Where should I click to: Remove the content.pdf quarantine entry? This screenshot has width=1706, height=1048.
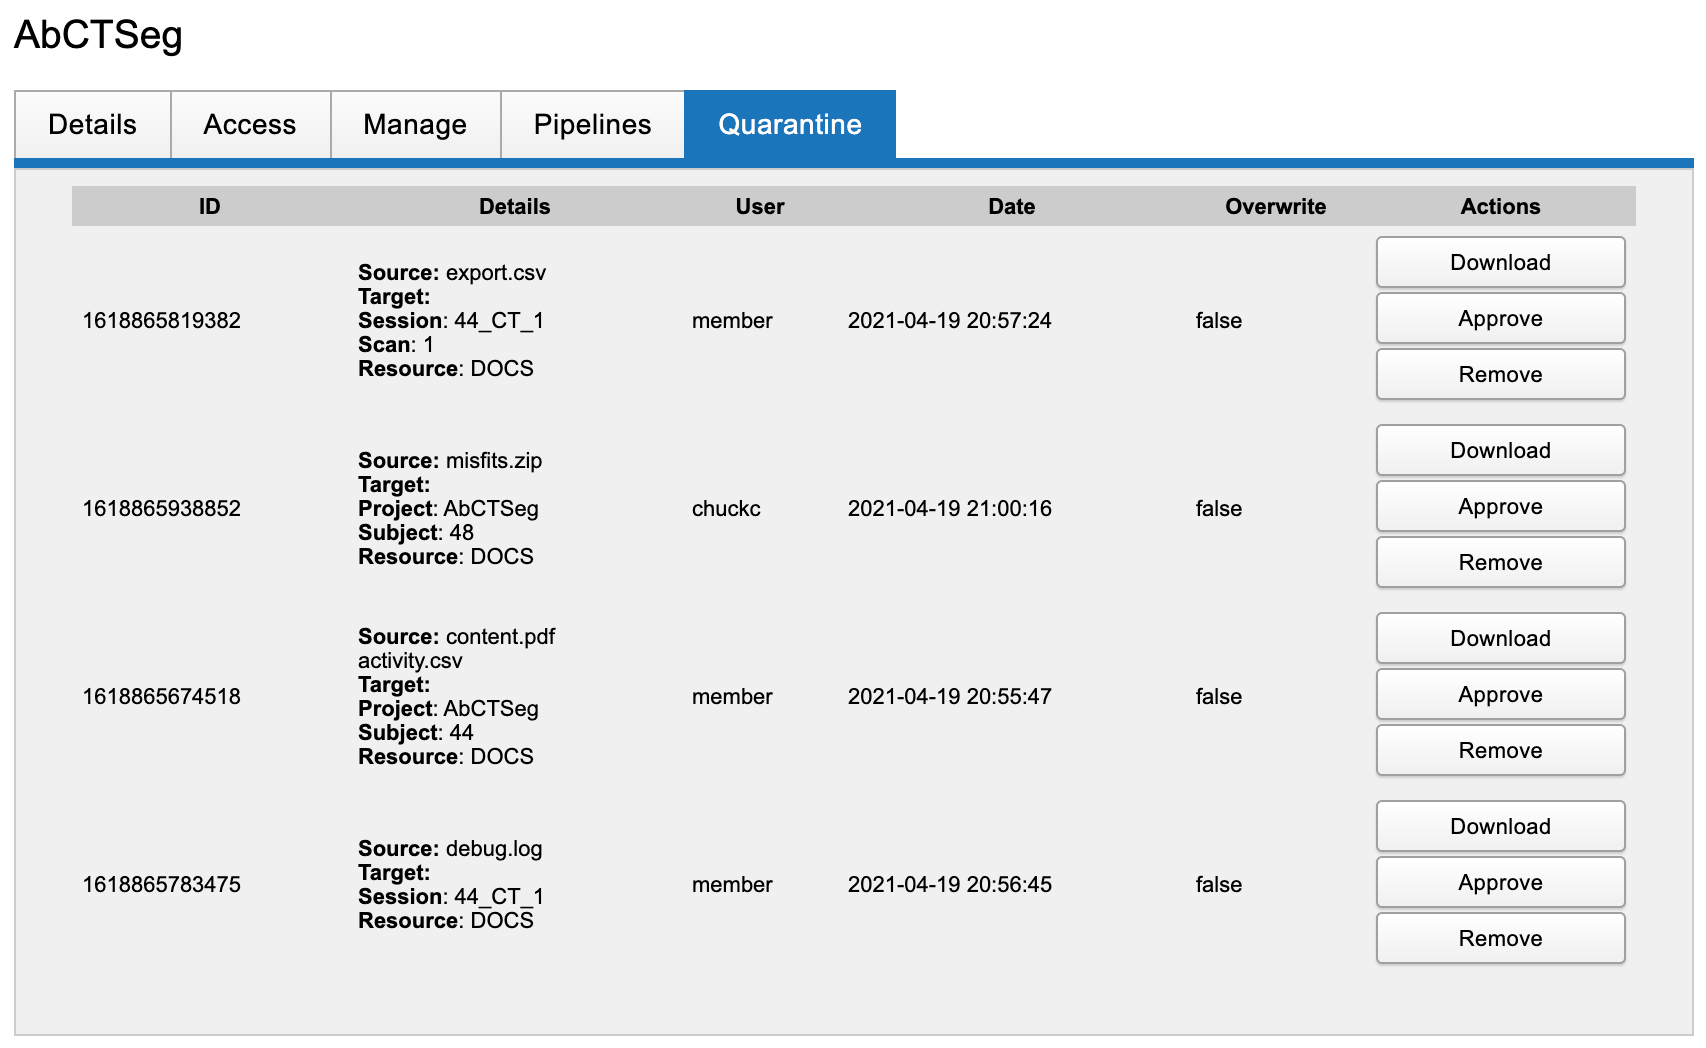point(1499,751)
